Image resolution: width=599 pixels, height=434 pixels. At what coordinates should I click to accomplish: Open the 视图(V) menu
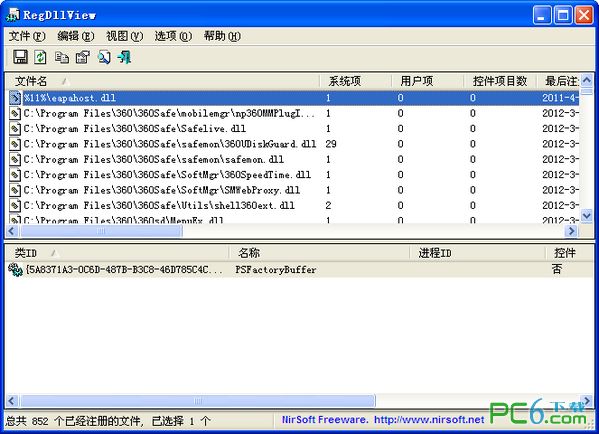125,36
